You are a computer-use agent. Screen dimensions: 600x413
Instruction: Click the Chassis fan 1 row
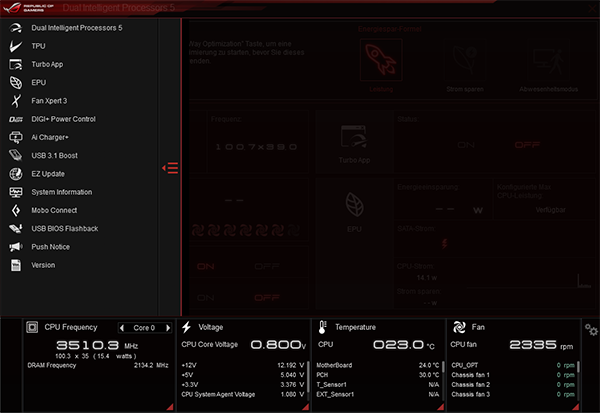(x=513, y=375)
